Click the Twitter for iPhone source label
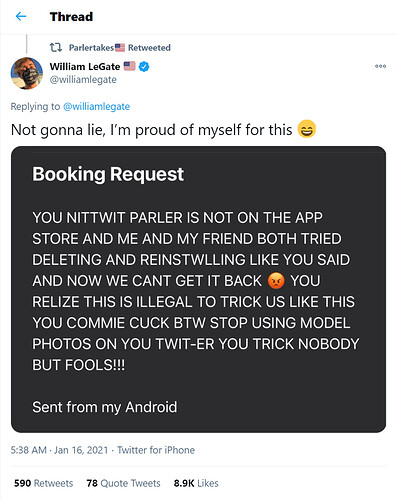The image size is (397, 499). click(156, 450)
